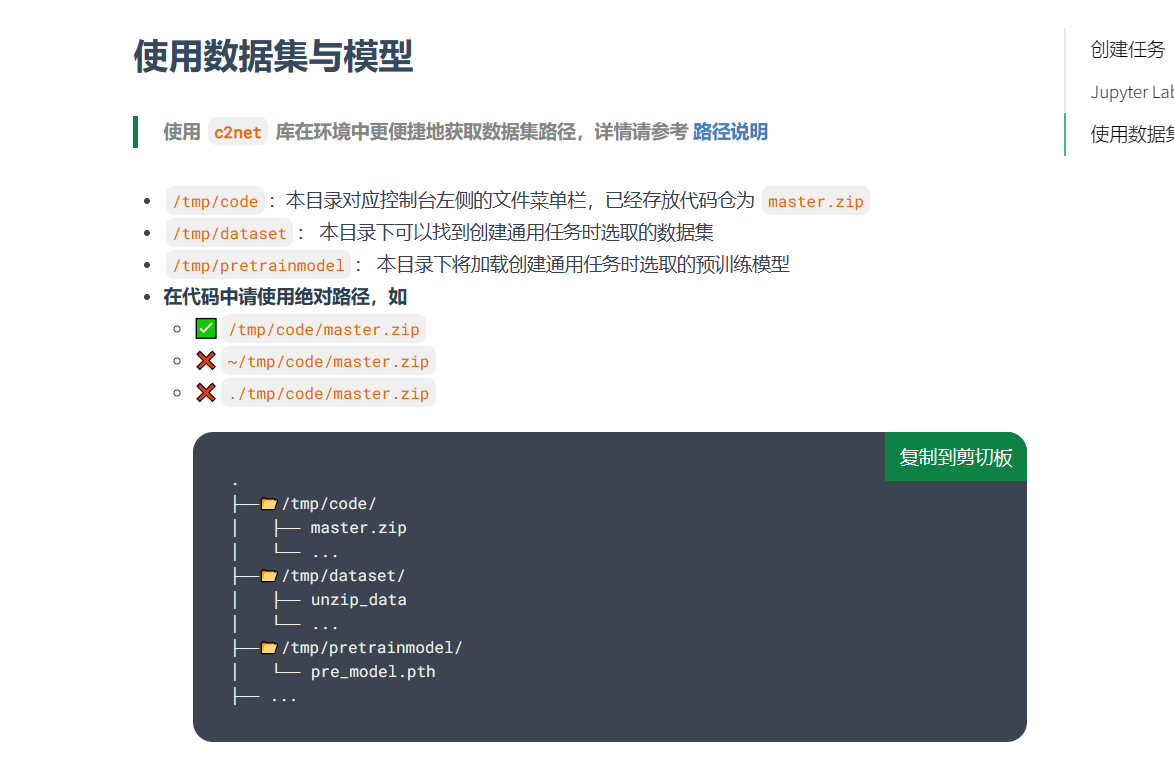The height and width of the screenshot is (783, 1174).
Task: Click the /tmp/code inline code in list
Action: pos(216,201)
